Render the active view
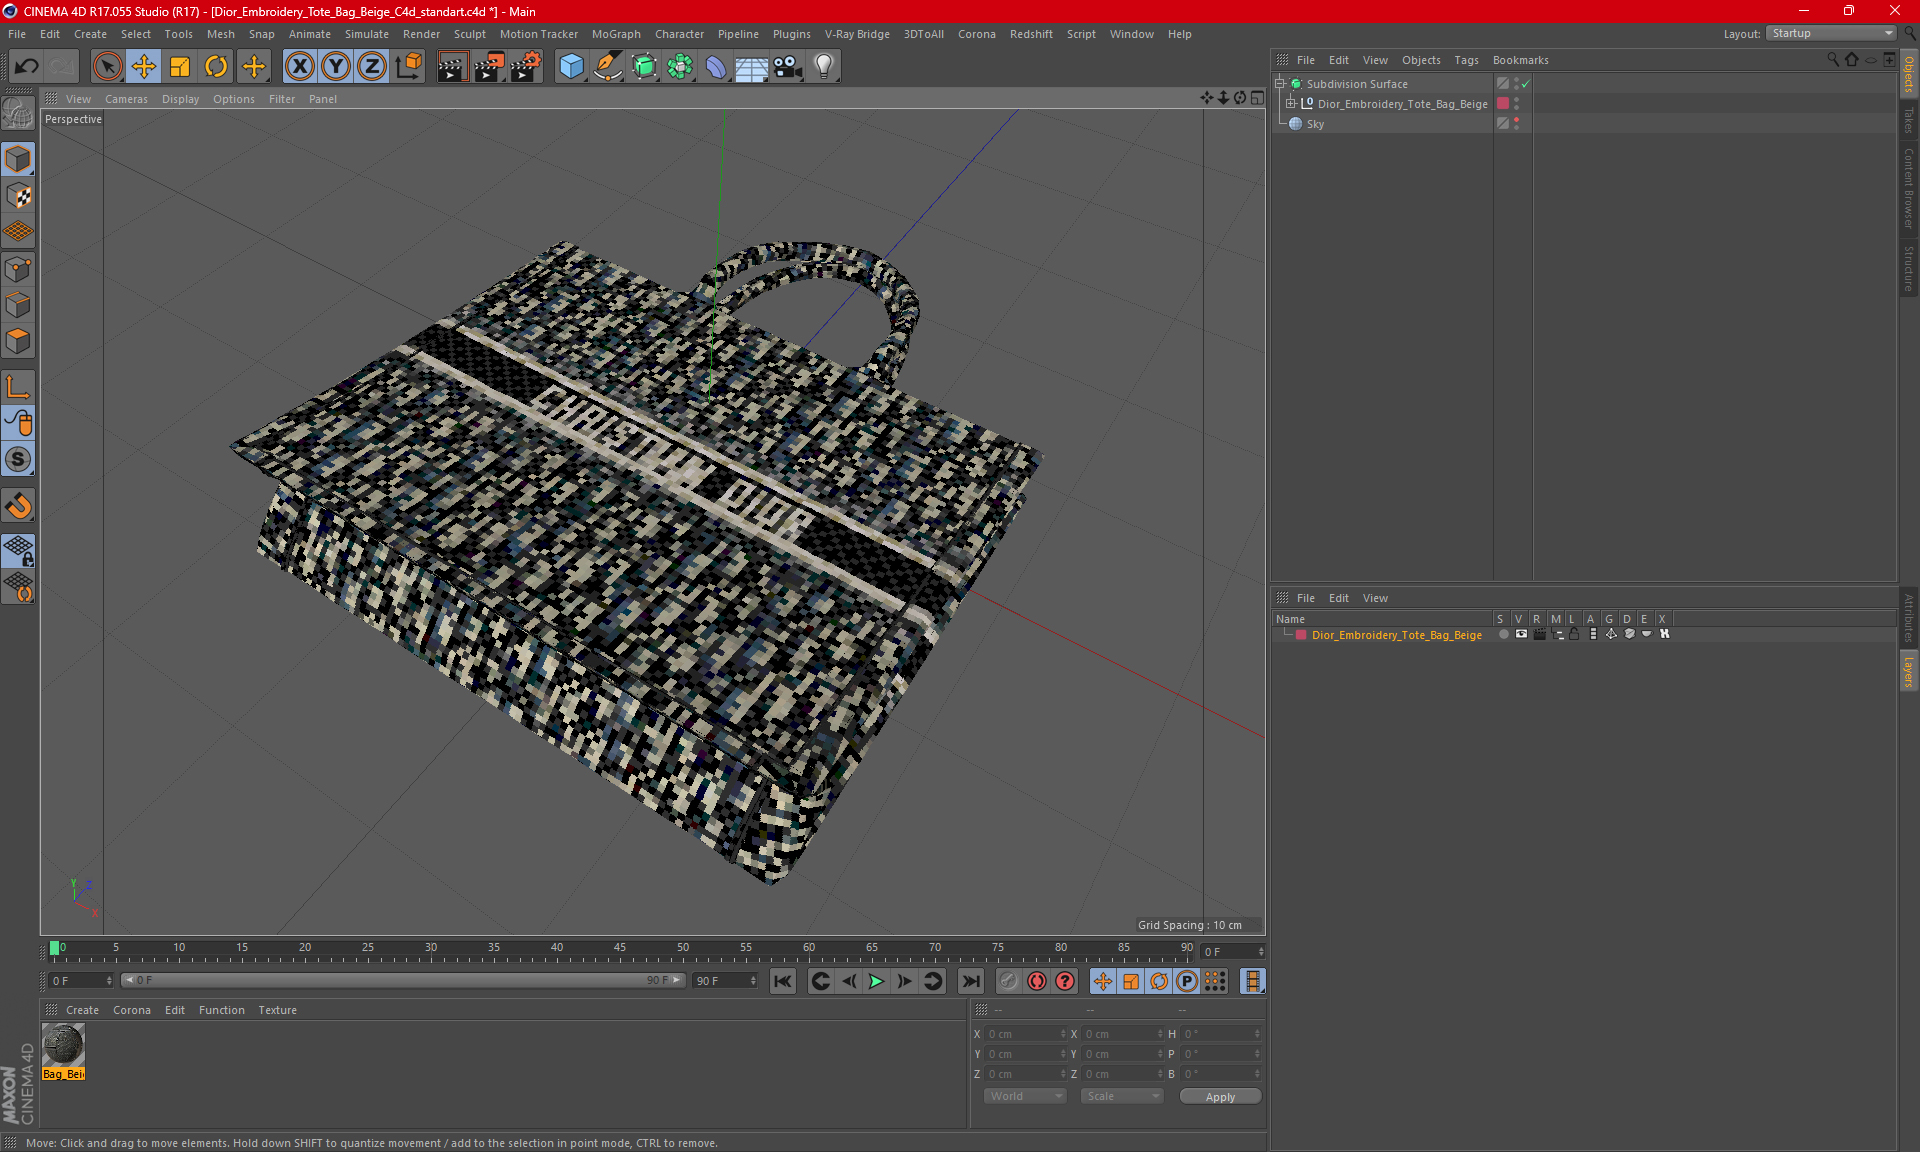The height and width of the screenshot is (1152, 1920). coord(452,67)
